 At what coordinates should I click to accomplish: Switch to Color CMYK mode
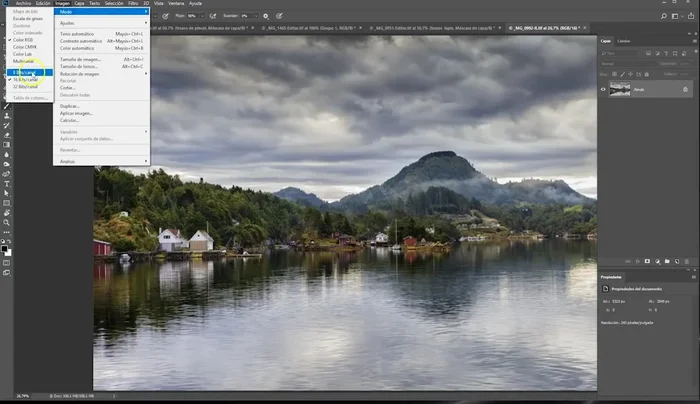[25, 47]
